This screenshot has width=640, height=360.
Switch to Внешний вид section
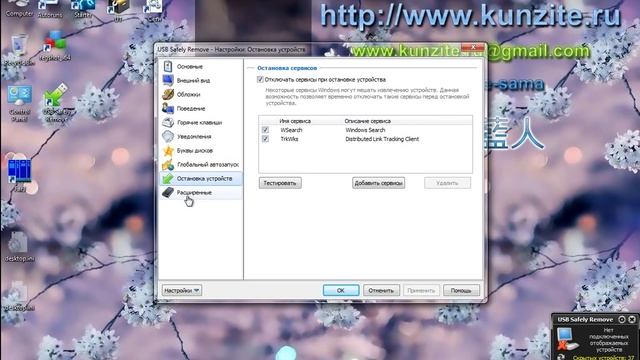193,80
